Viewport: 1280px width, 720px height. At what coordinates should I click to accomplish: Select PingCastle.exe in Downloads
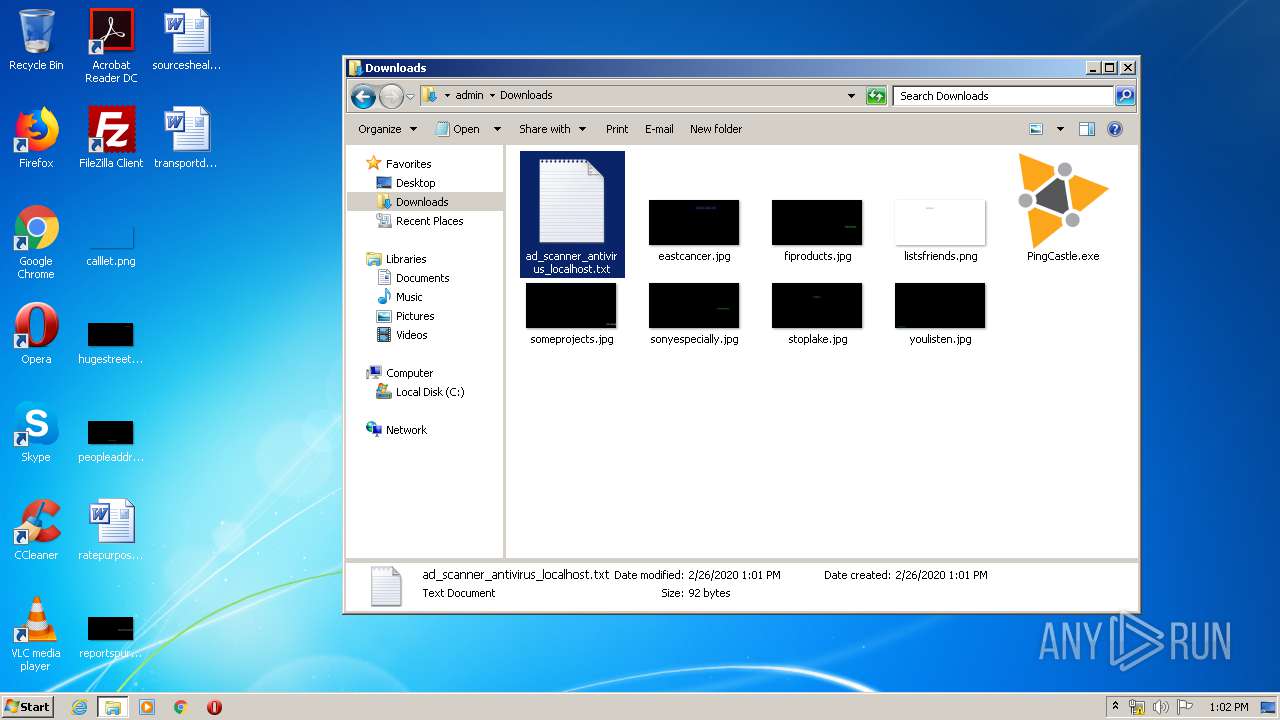[x=1063, y=208]
